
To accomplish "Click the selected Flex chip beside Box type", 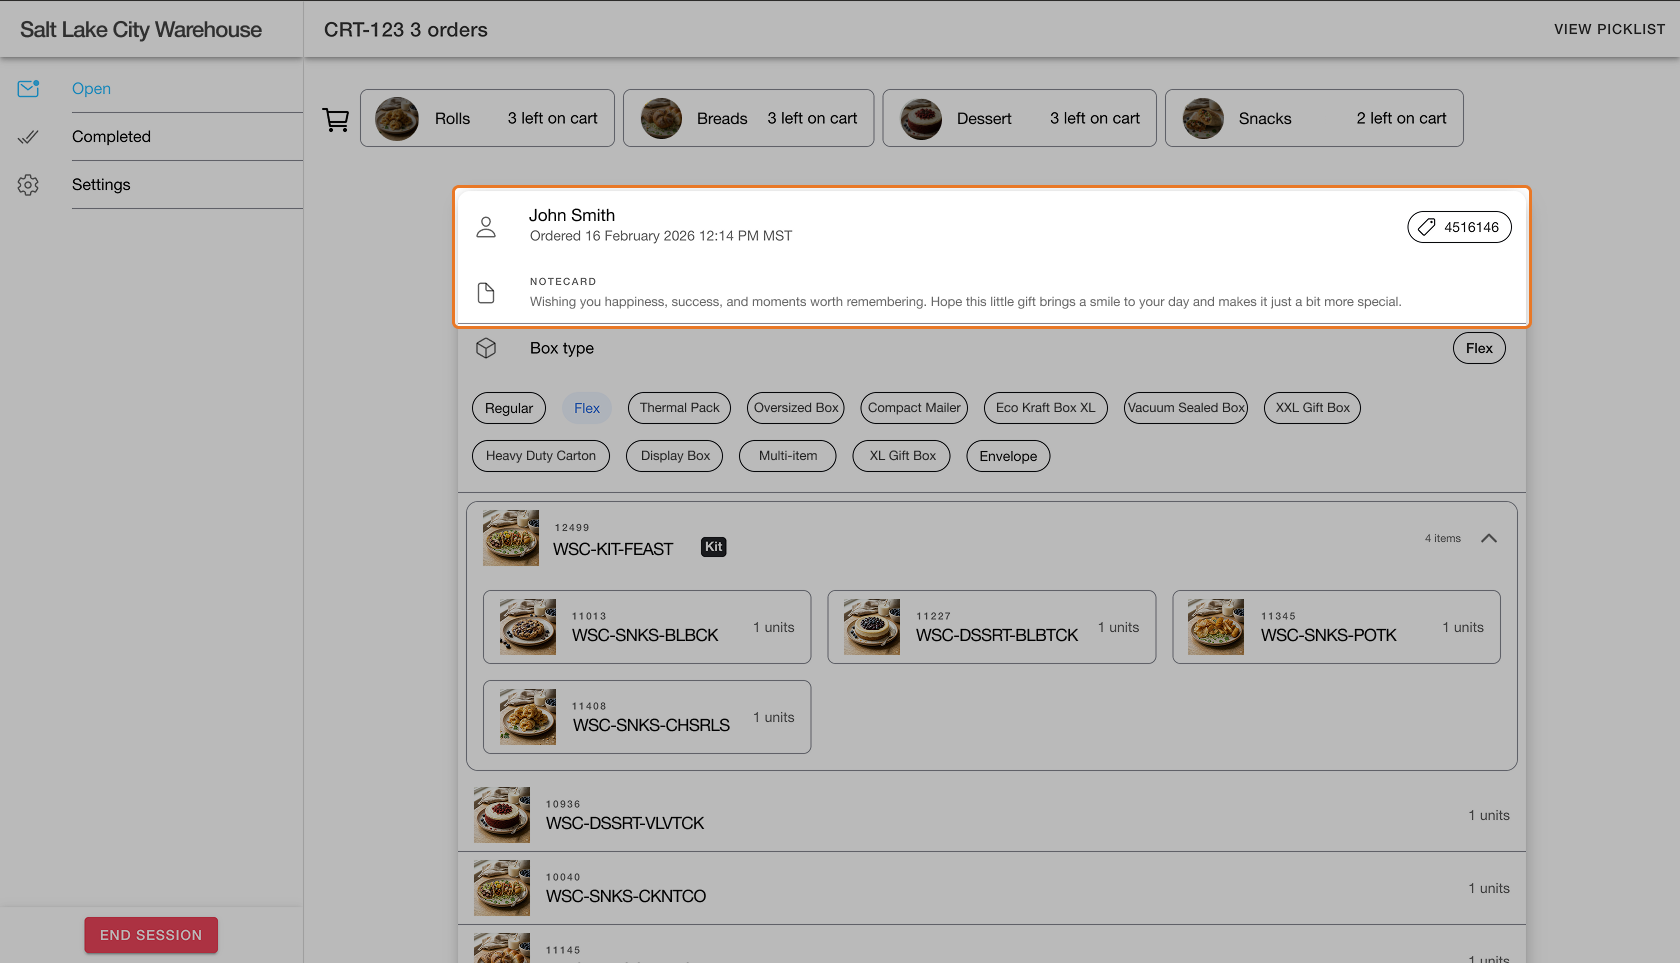I will [1479, 348].
